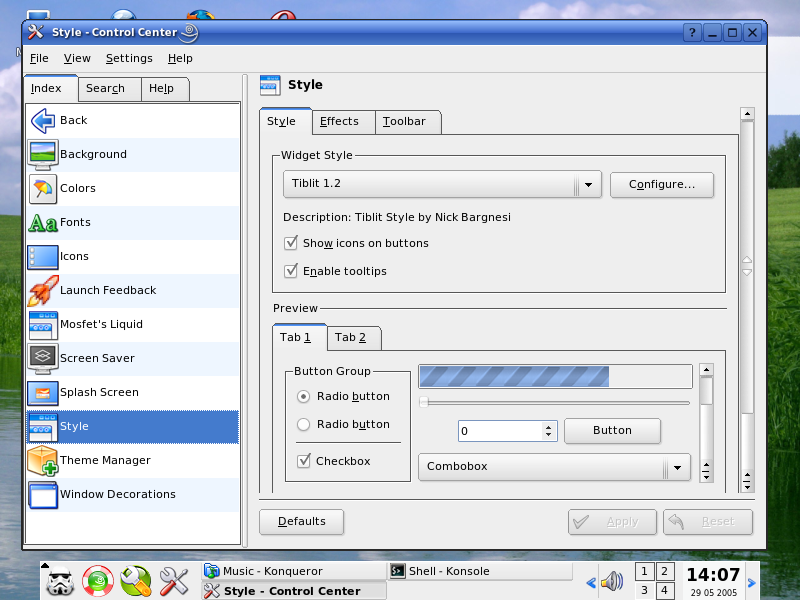Click the Apply button
The width and height of the screenshot is (800, 600).
(x=612, y=522)
